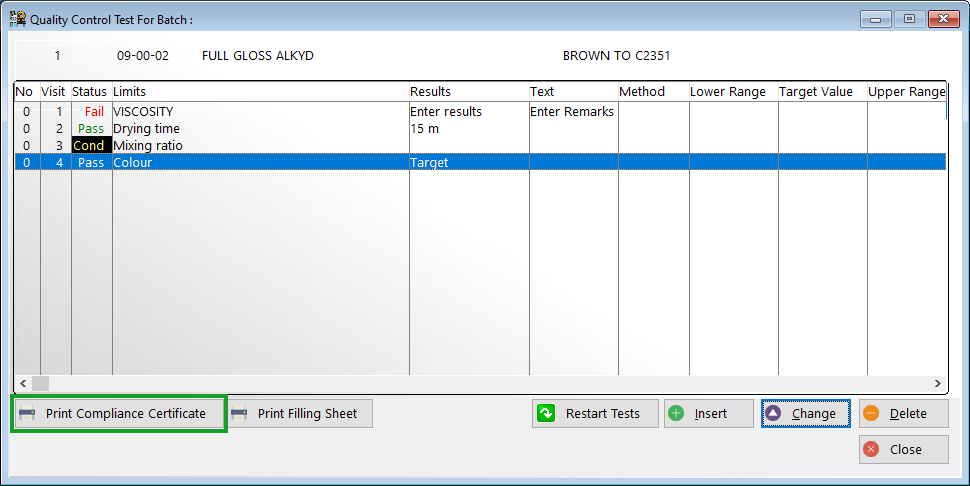This screenshot has height=486, width=970.
Task: Click the Enter results cell for VISCOSITY
Action: tap(445, 112)
